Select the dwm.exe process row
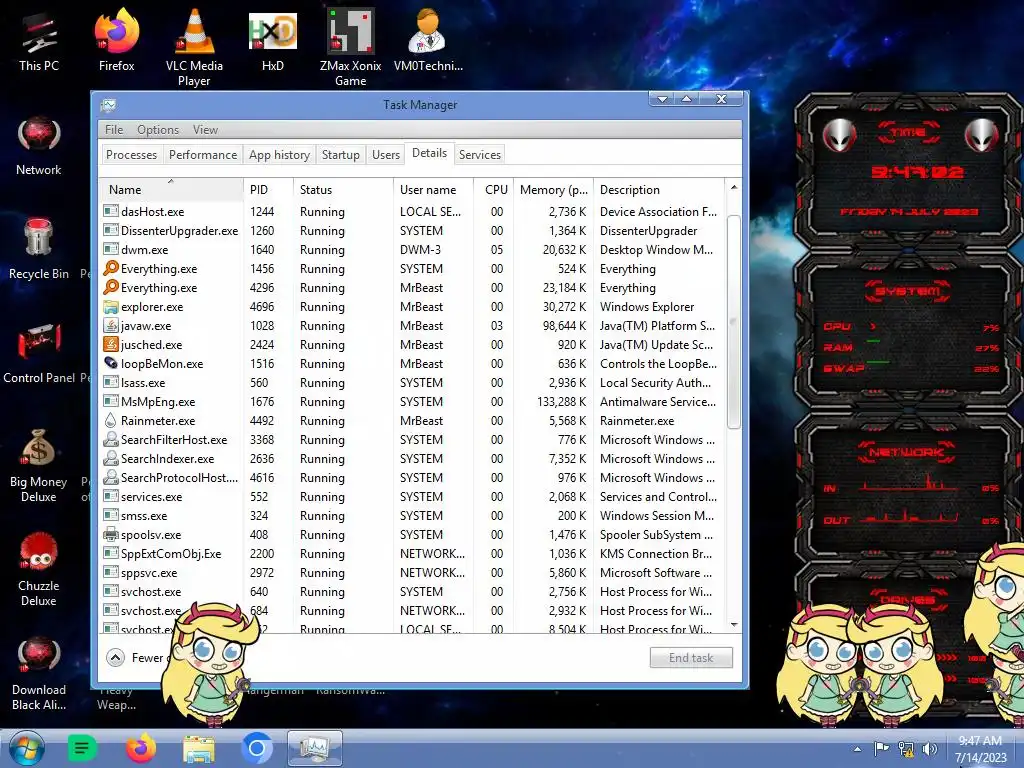The width and height of the screenshot is (1024, 768). tap(411, 250)
